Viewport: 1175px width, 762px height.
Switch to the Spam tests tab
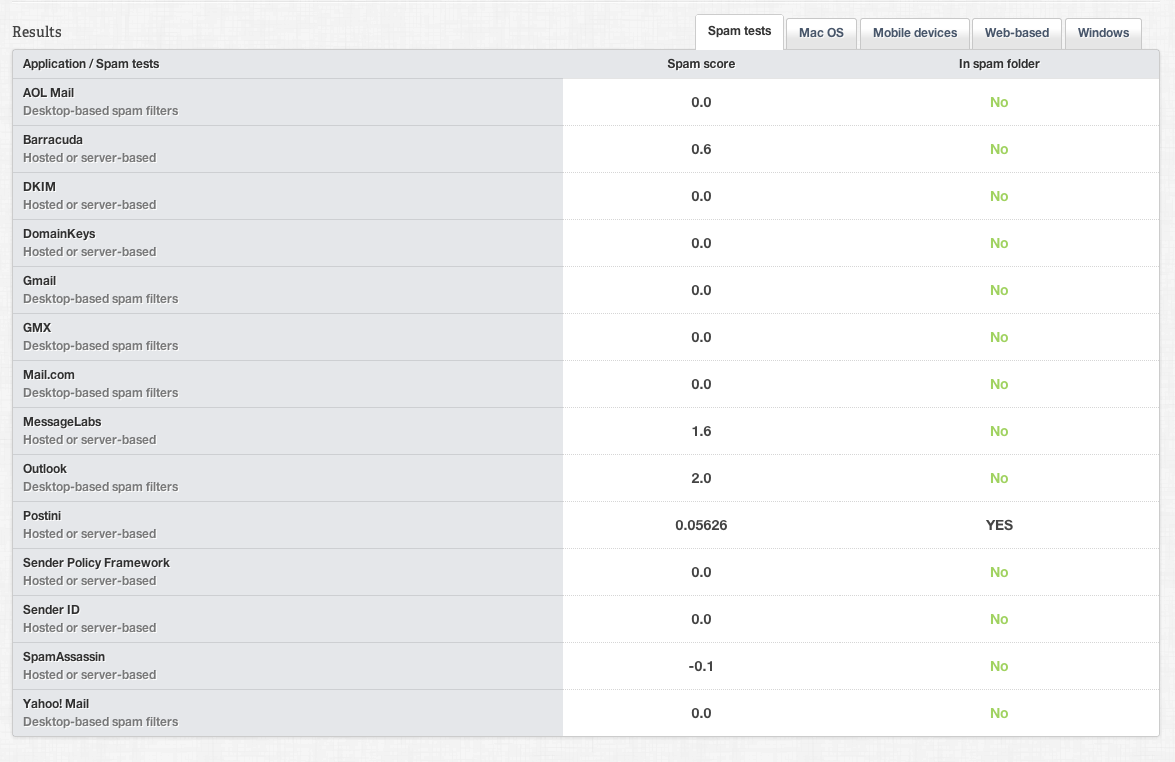click(739, 31)
